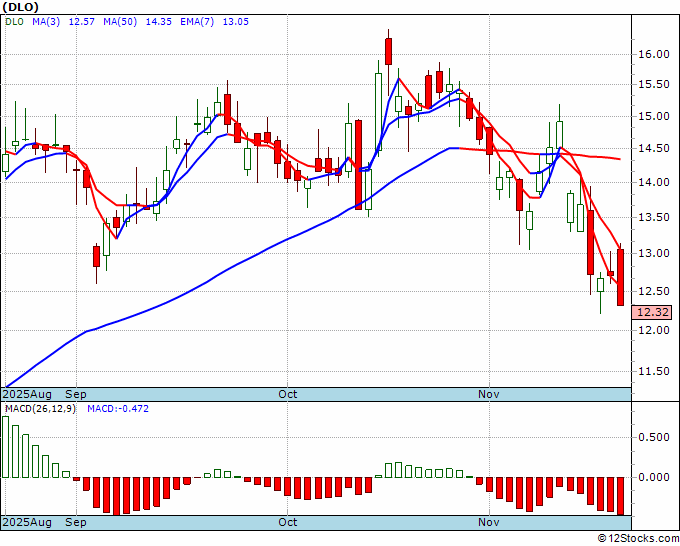The width and height of the screenshot is (680, 546).
Task: Click the 13.00 price axis label
Action: coord(654,253)
